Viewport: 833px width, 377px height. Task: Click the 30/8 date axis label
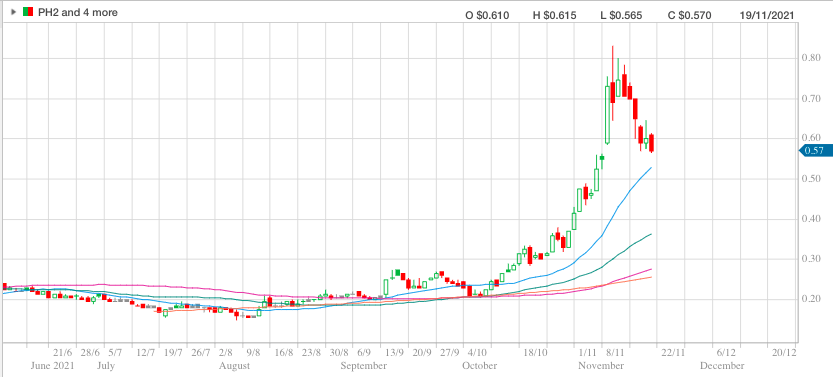pos(339,353)
